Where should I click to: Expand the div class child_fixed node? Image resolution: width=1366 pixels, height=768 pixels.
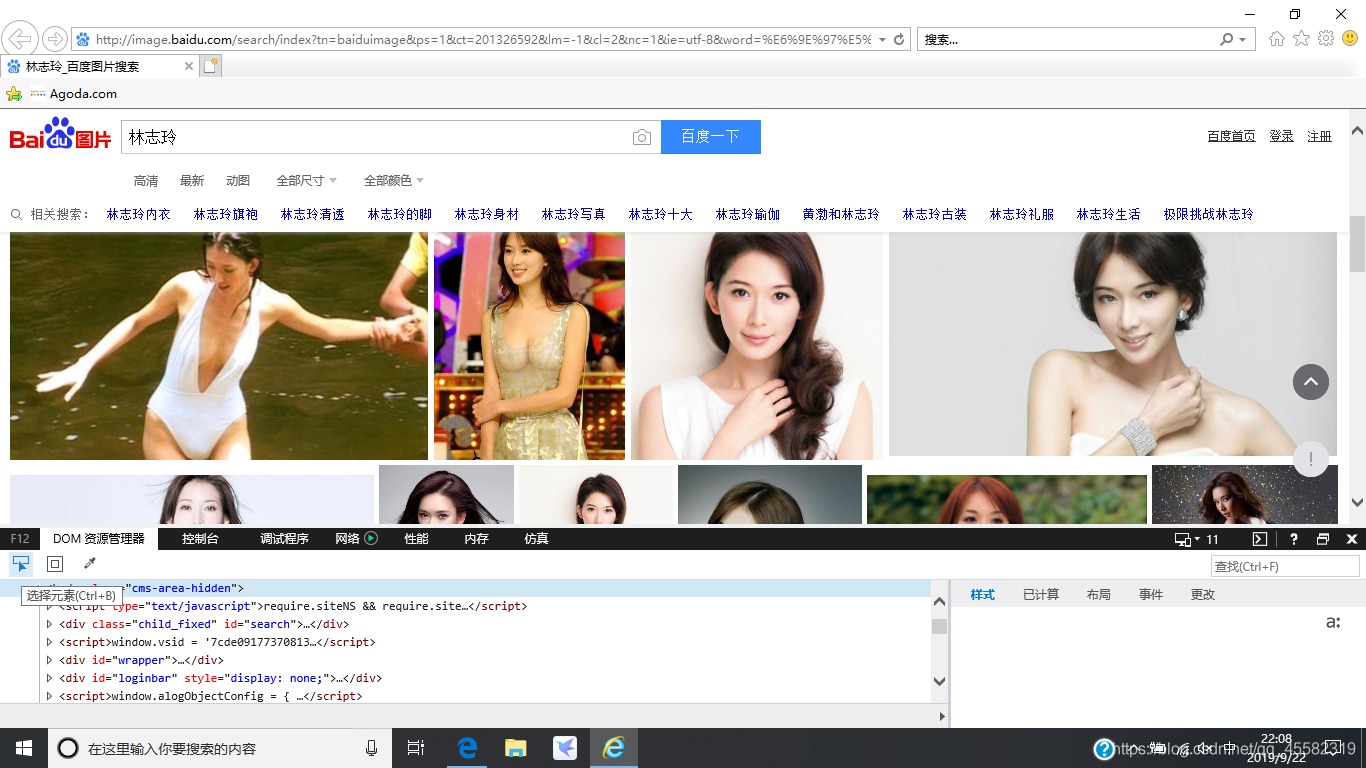(x=49, y=624)
